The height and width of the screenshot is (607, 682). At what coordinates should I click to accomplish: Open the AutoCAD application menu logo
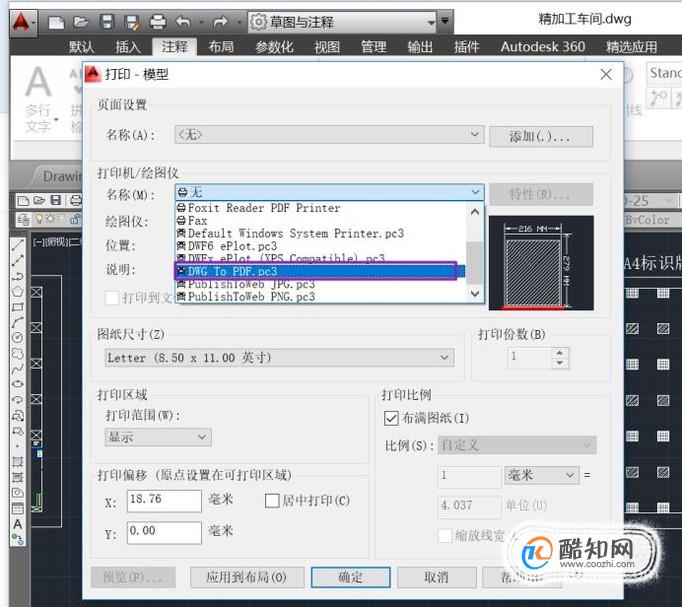[21, 22]
